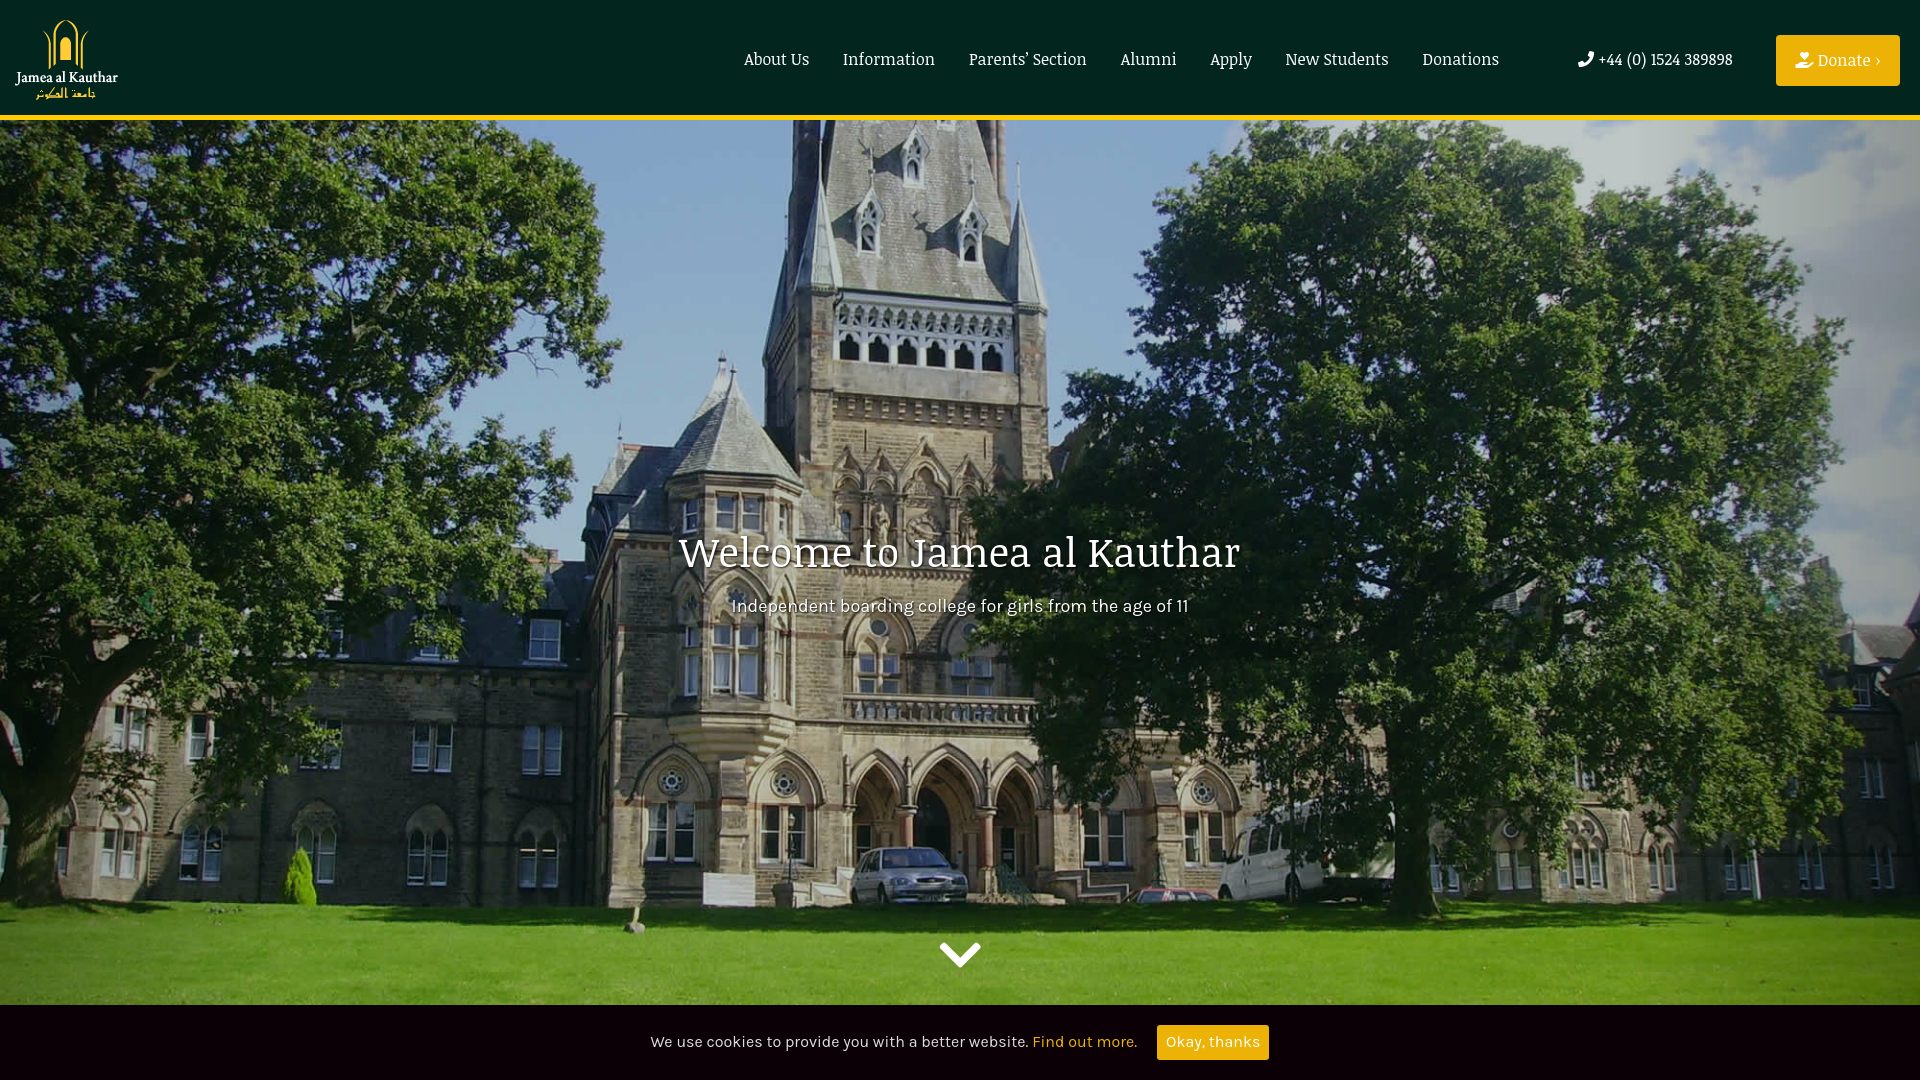
Task: Advance to the next slide with right chevron
Action: click(1772, 601)
